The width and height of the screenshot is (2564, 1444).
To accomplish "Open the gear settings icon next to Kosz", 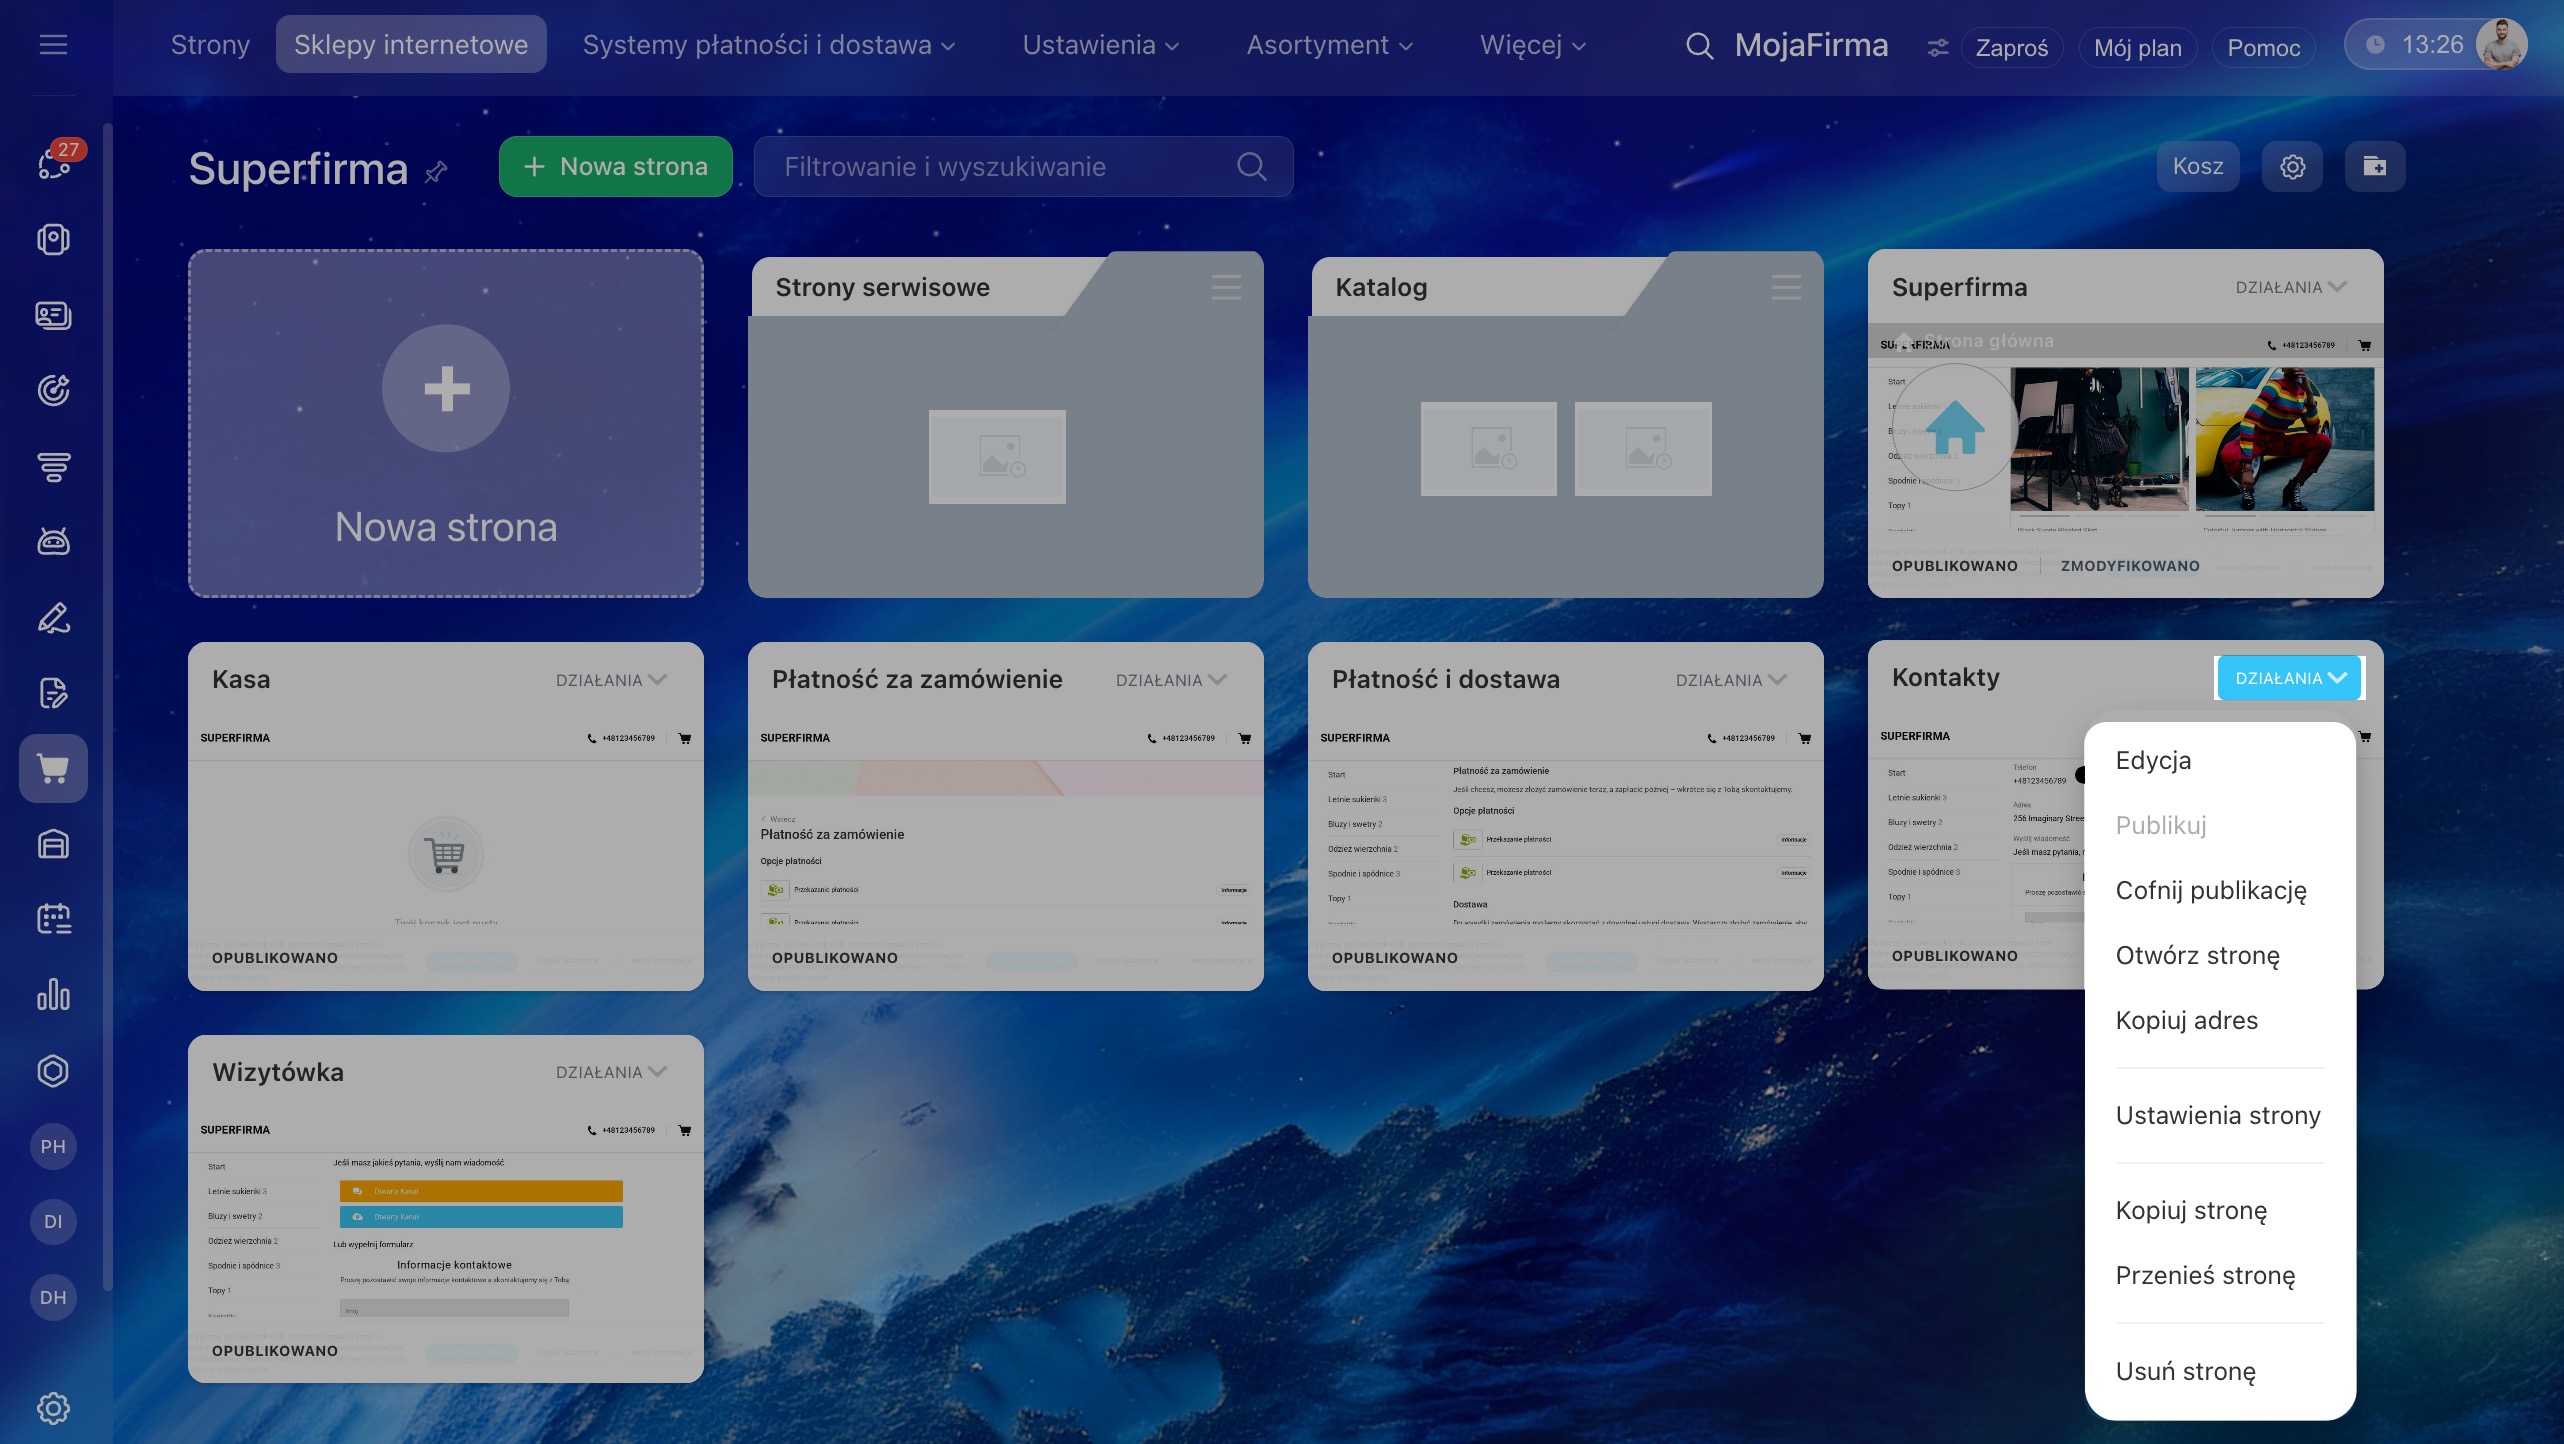I will [x=2292, y=166].
